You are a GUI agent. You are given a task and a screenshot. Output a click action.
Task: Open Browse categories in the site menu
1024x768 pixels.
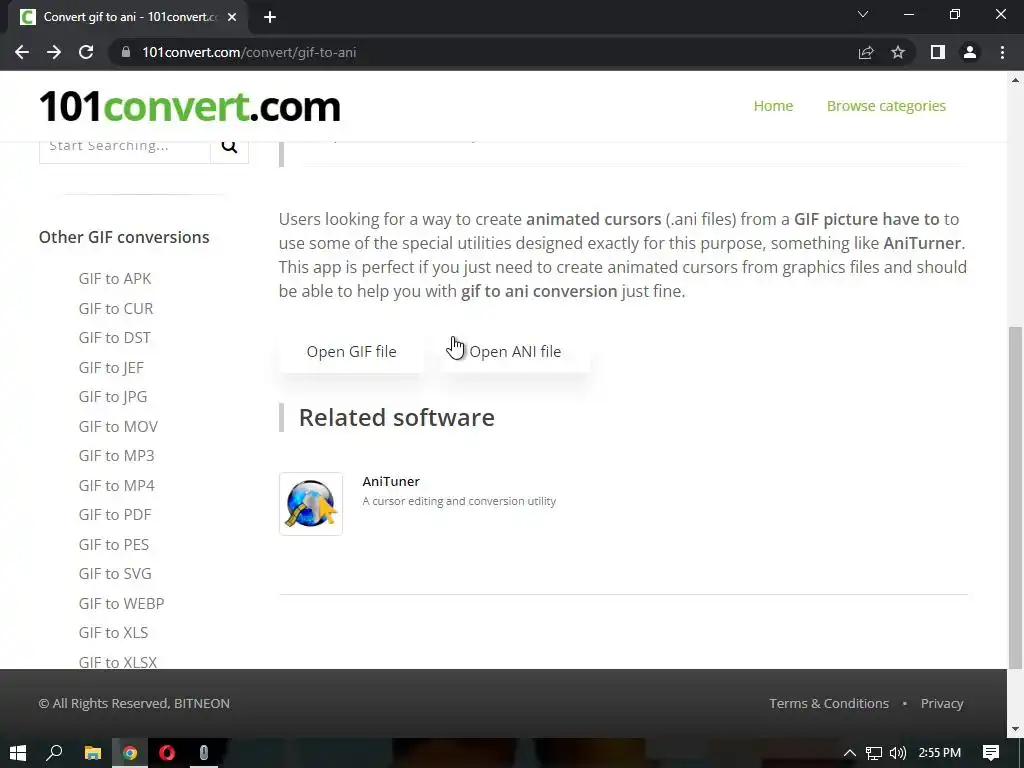886,106
